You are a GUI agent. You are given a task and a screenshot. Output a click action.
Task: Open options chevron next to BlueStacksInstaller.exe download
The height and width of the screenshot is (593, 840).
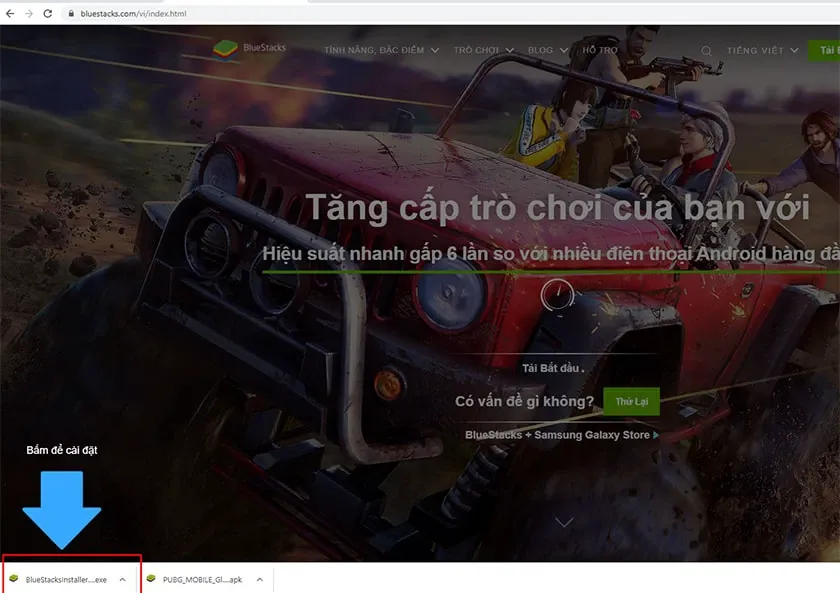[122, 578]
